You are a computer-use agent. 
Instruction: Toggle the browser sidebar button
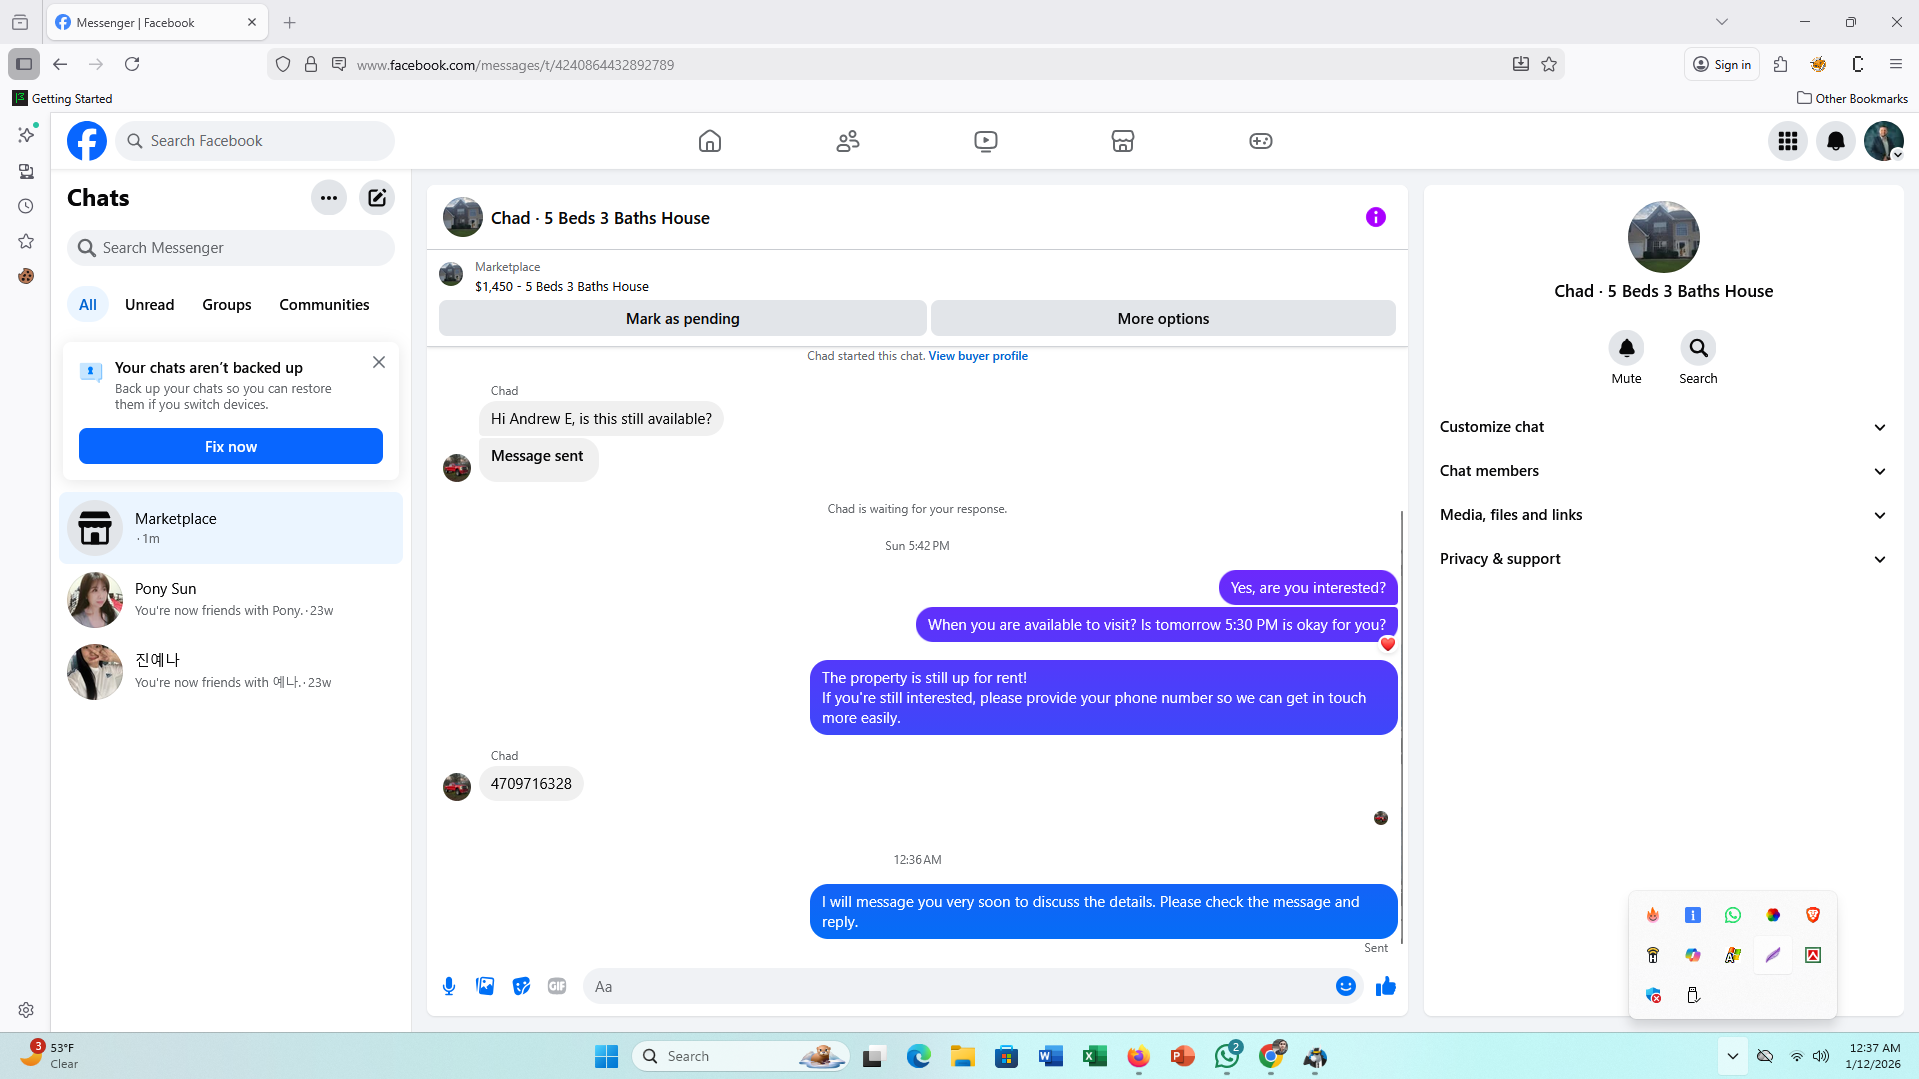click(24, 64)
